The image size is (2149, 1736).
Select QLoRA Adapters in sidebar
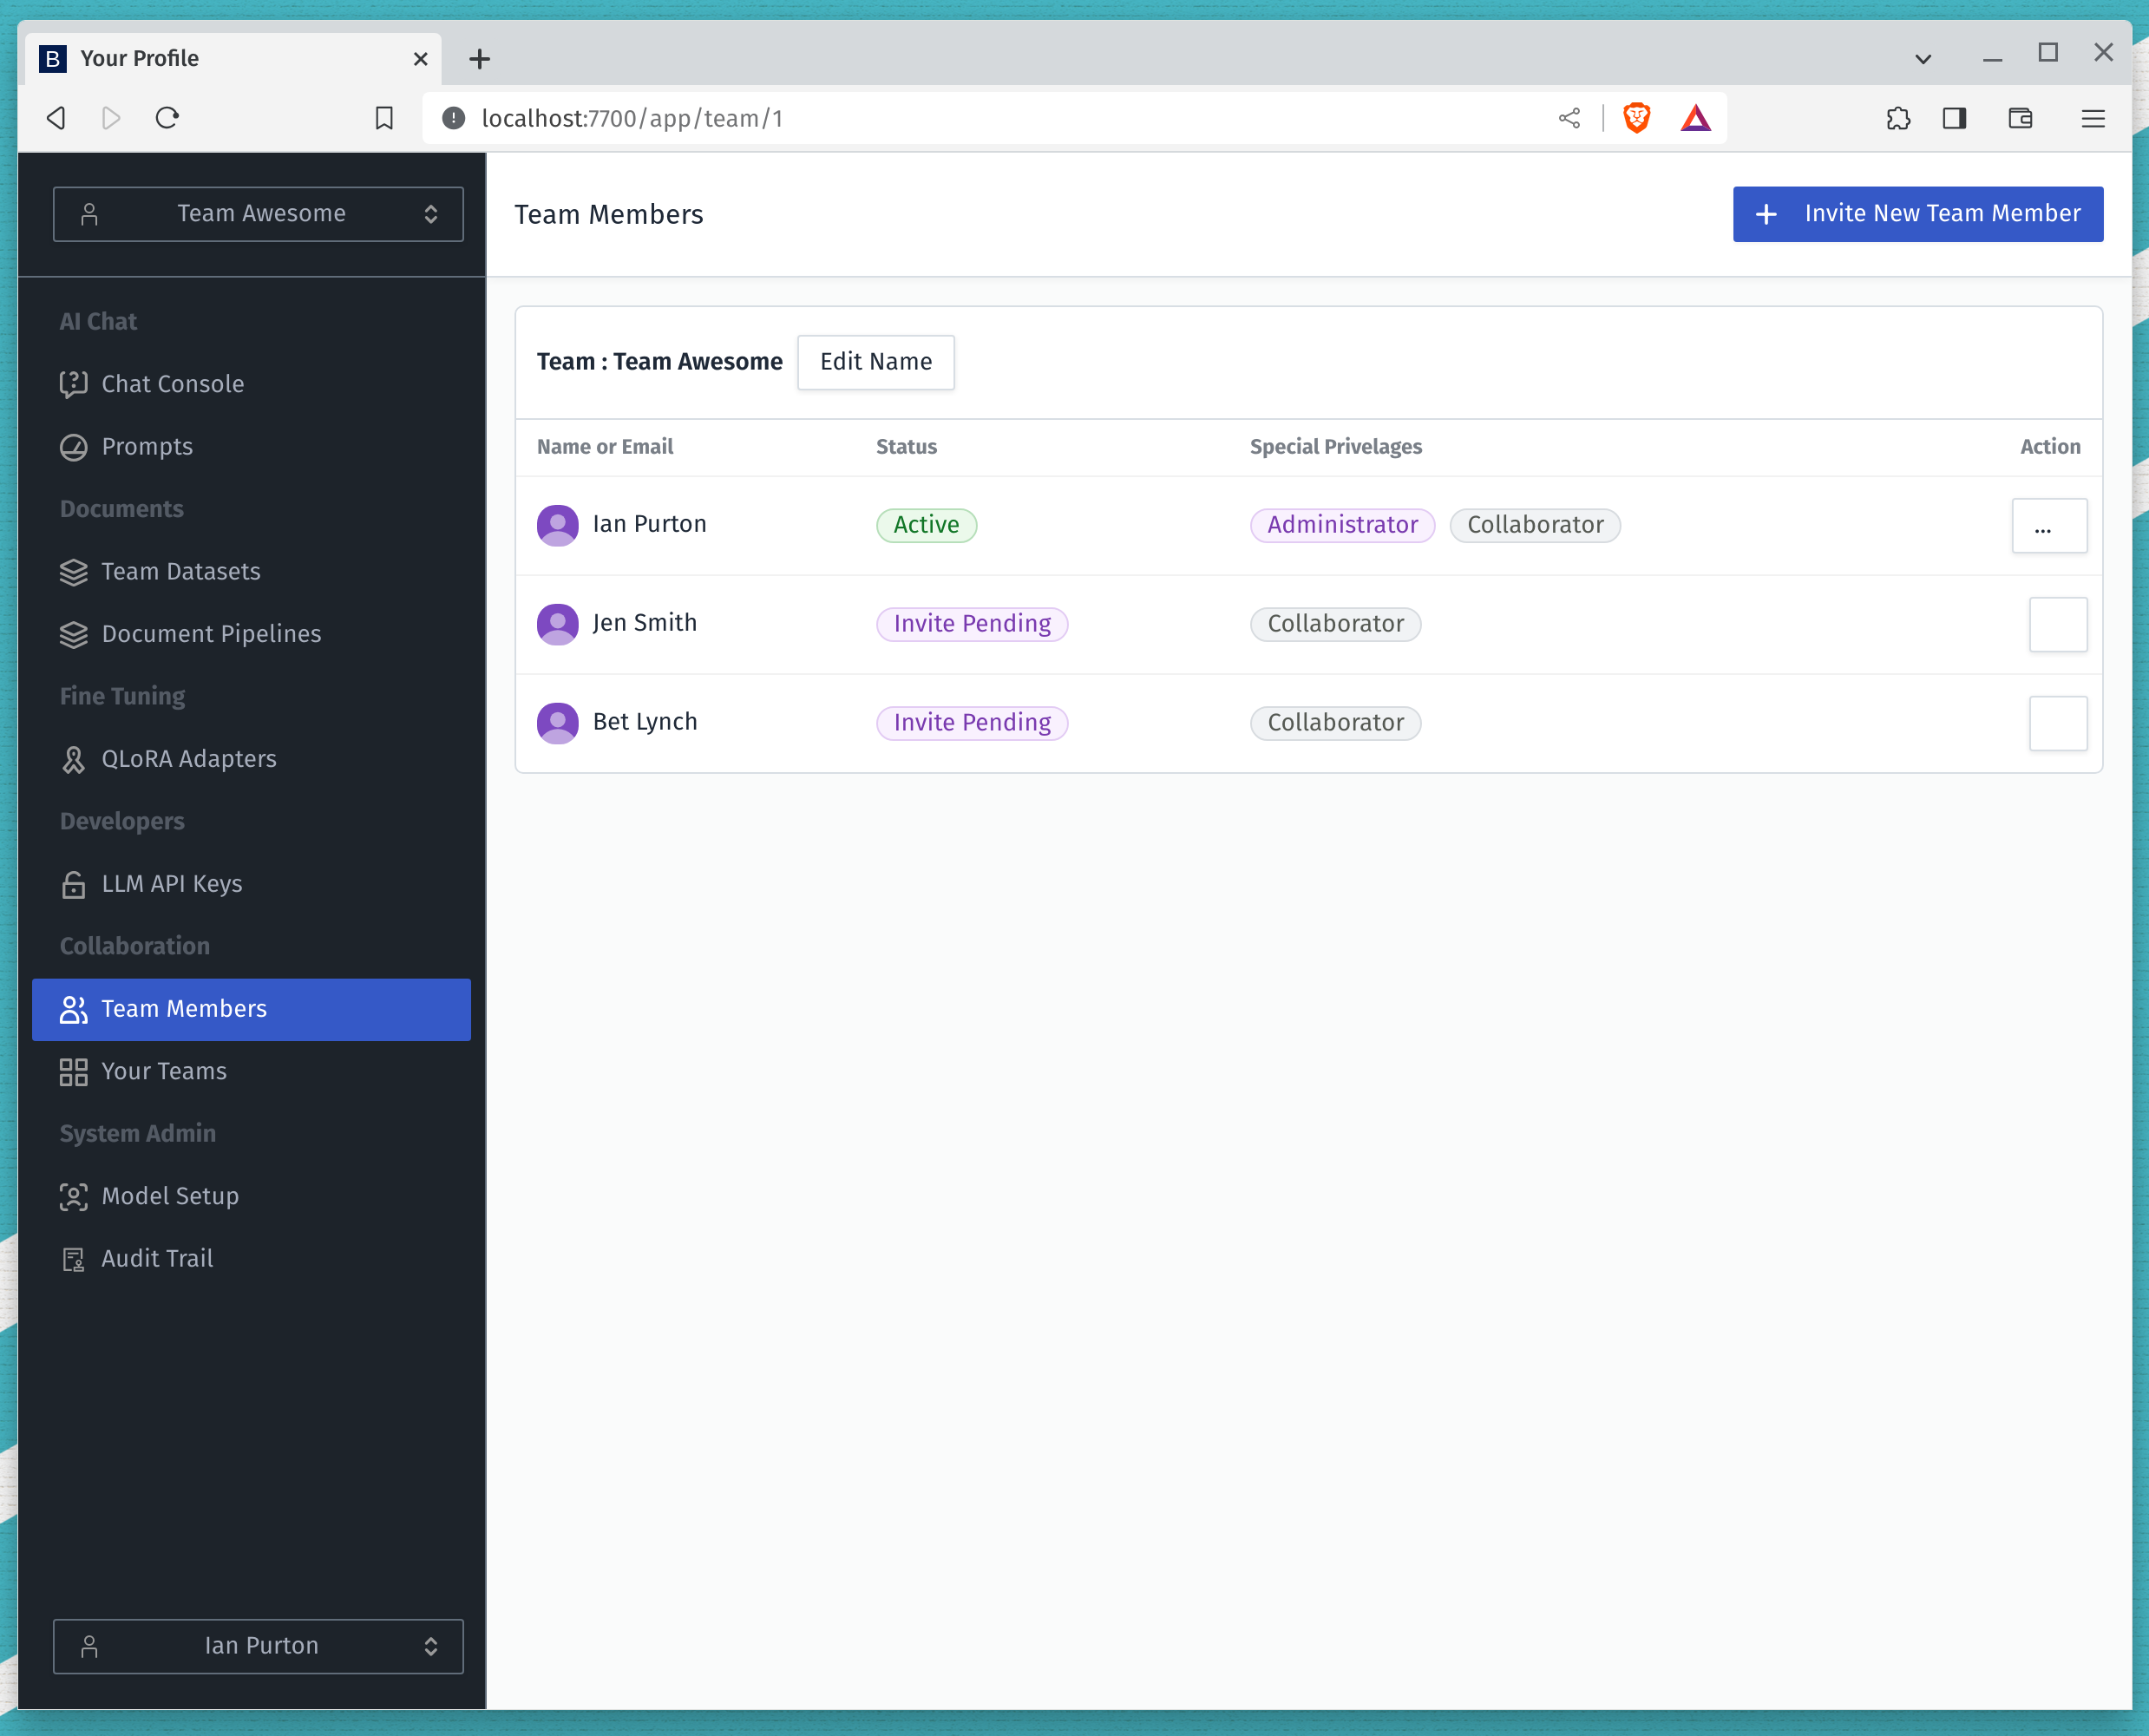click(189, 758)
